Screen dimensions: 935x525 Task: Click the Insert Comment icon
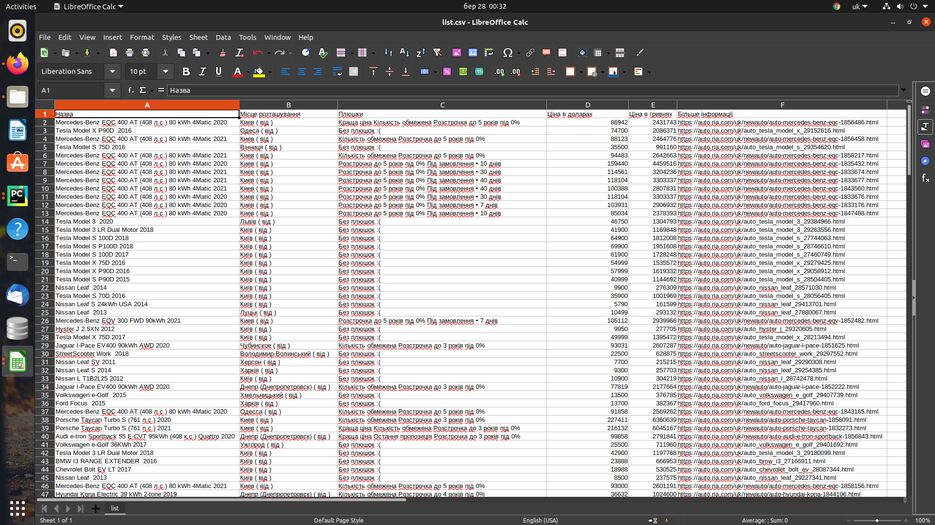pos(546,53)
